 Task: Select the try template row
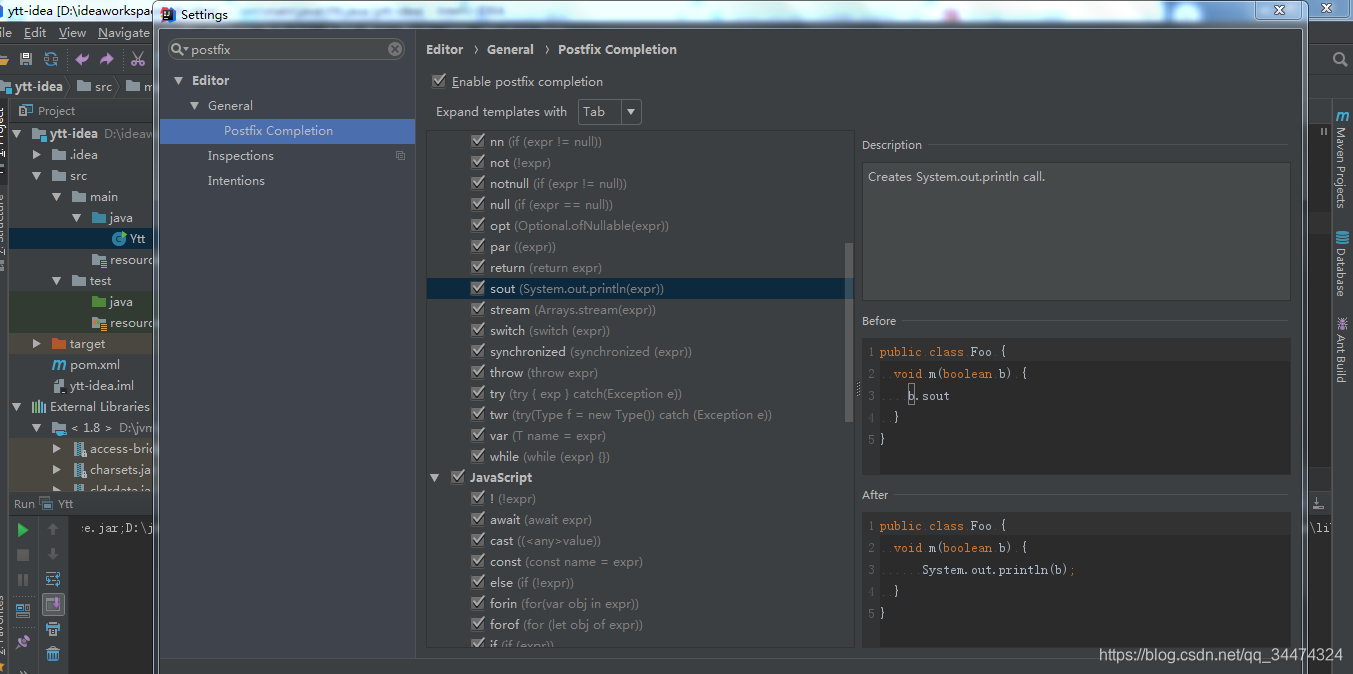(x=640, y=393)
